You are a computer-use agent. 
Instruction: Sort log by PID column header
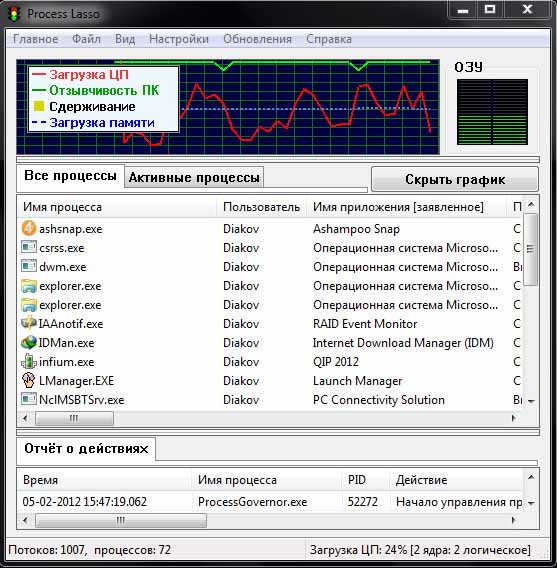click(365, 480)
